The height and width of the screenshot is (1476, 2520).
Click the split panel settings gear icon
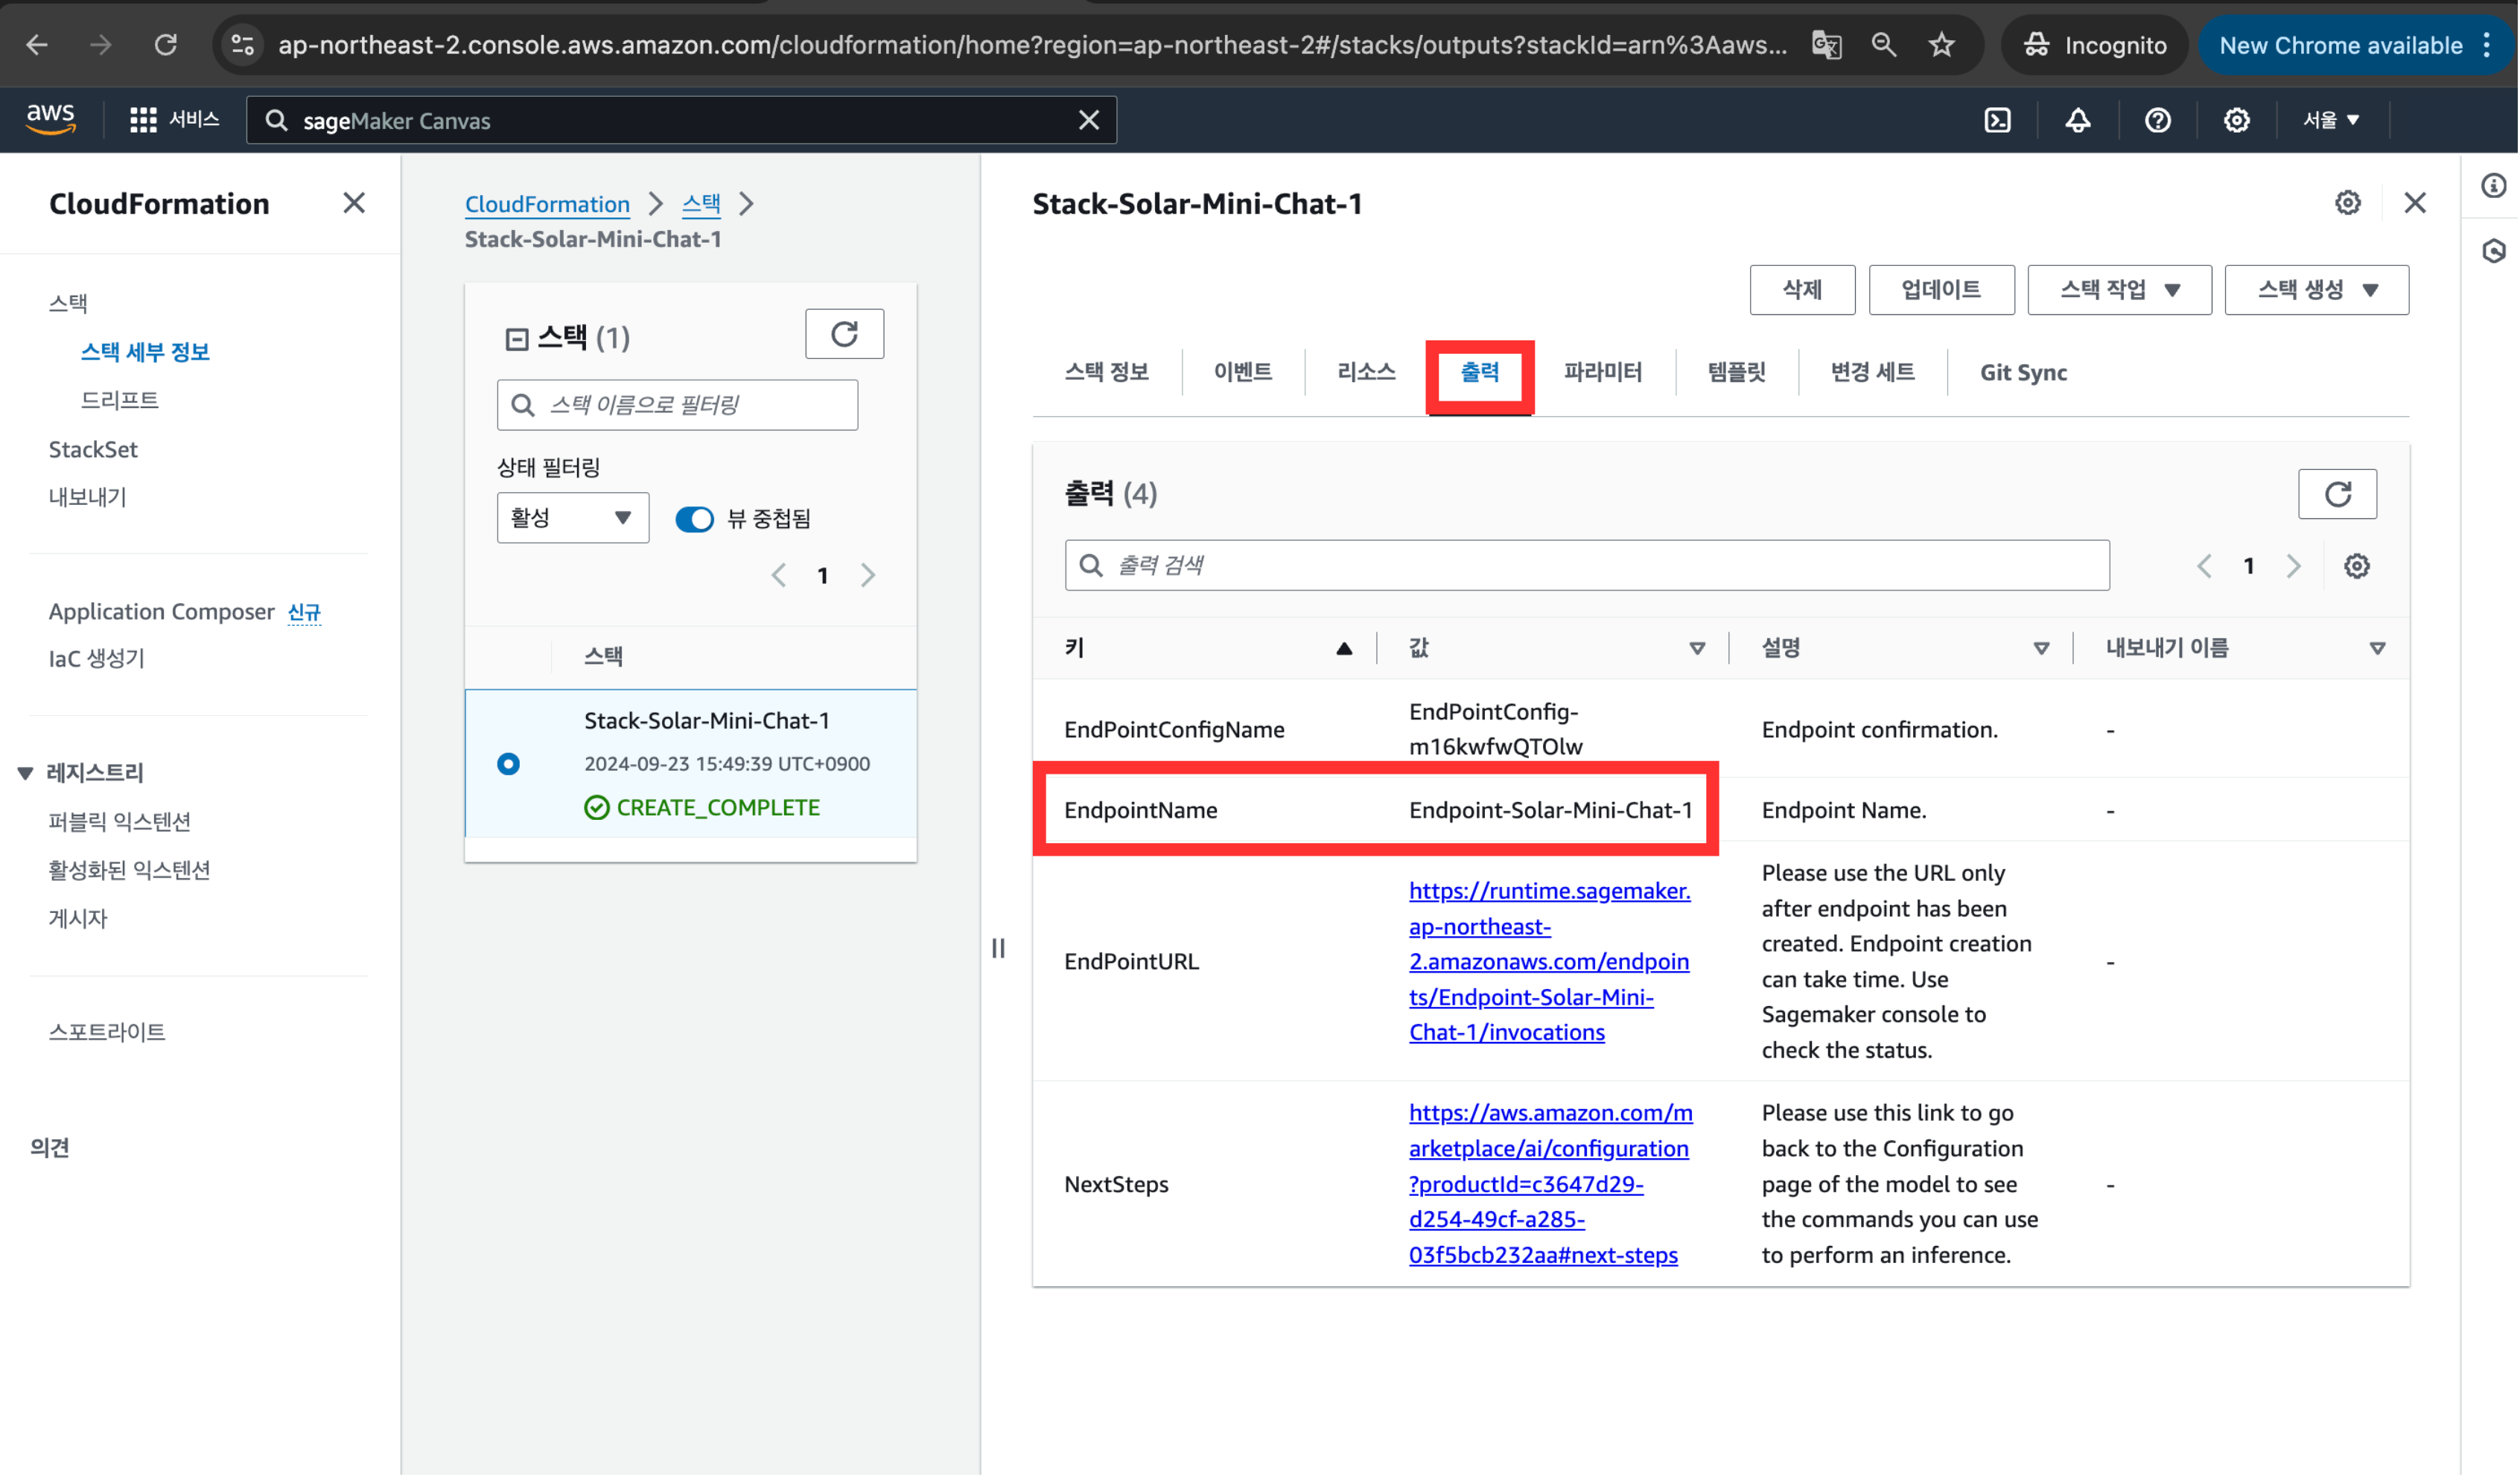2347,204
